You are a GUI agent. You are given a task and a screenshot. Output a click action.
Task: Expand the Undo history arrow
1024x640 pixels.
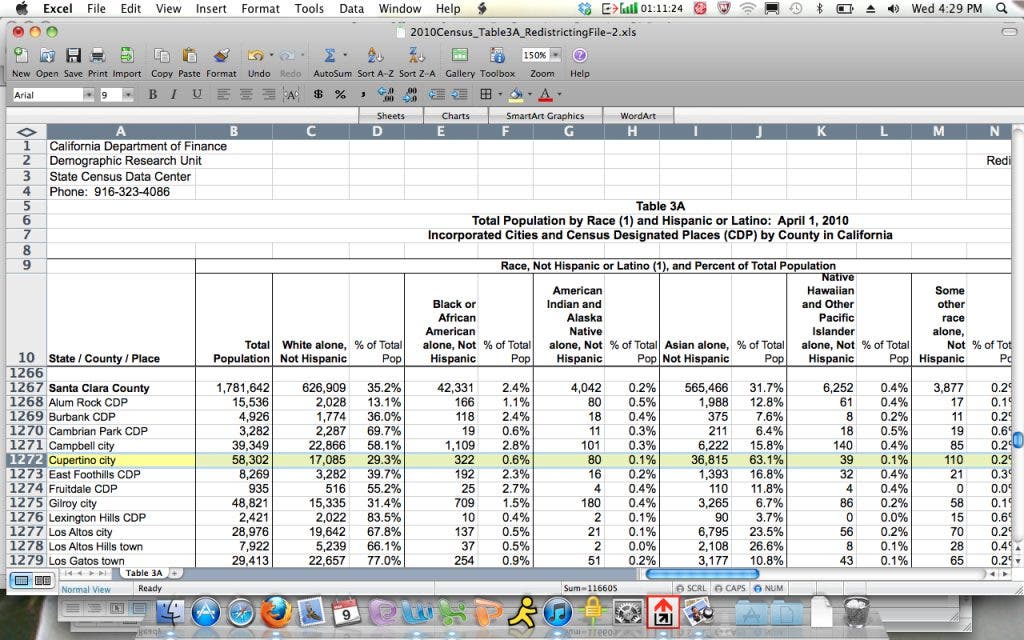[x=271, y=56]
